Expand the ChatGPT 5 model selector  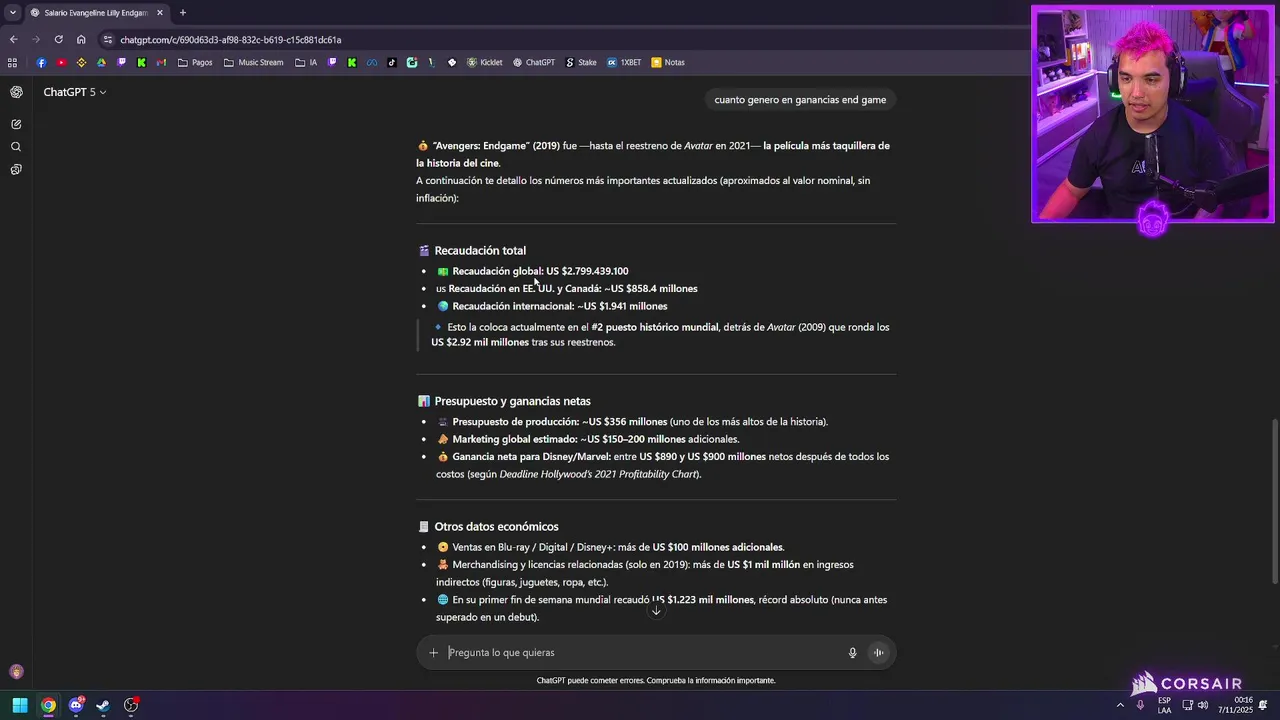click(75, 92)
